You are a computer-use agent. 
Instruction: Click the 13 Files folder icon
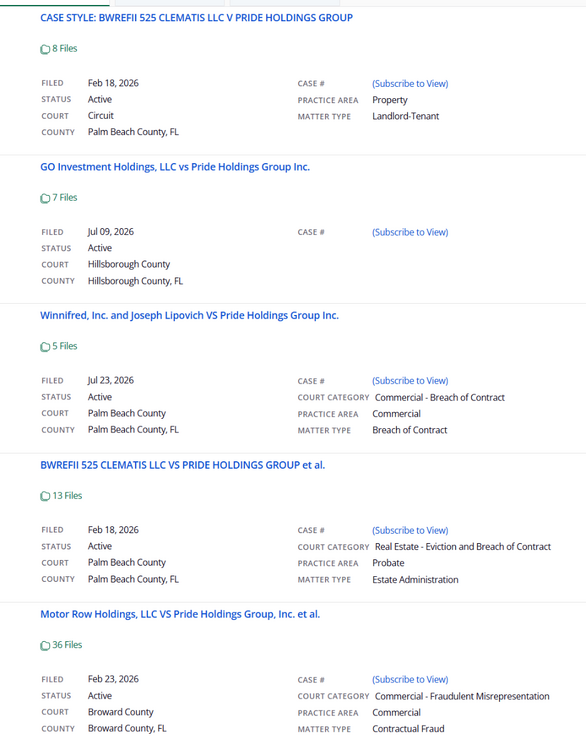(45, 496)
